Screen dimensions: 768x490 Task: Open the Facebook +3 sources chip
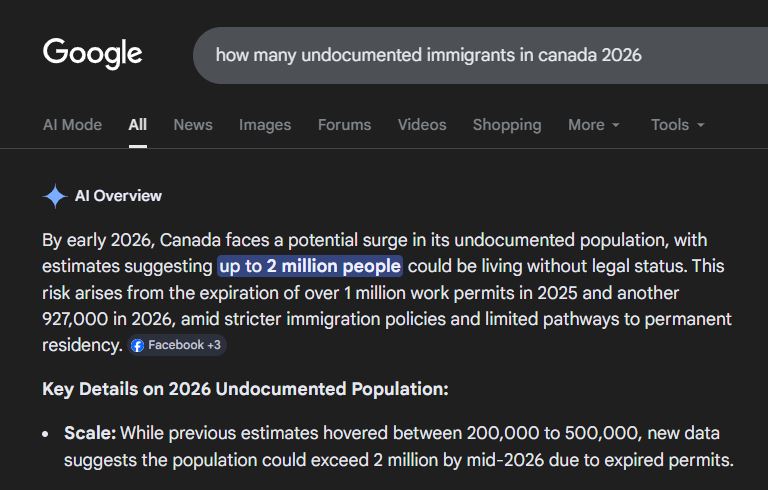(177, 345)
